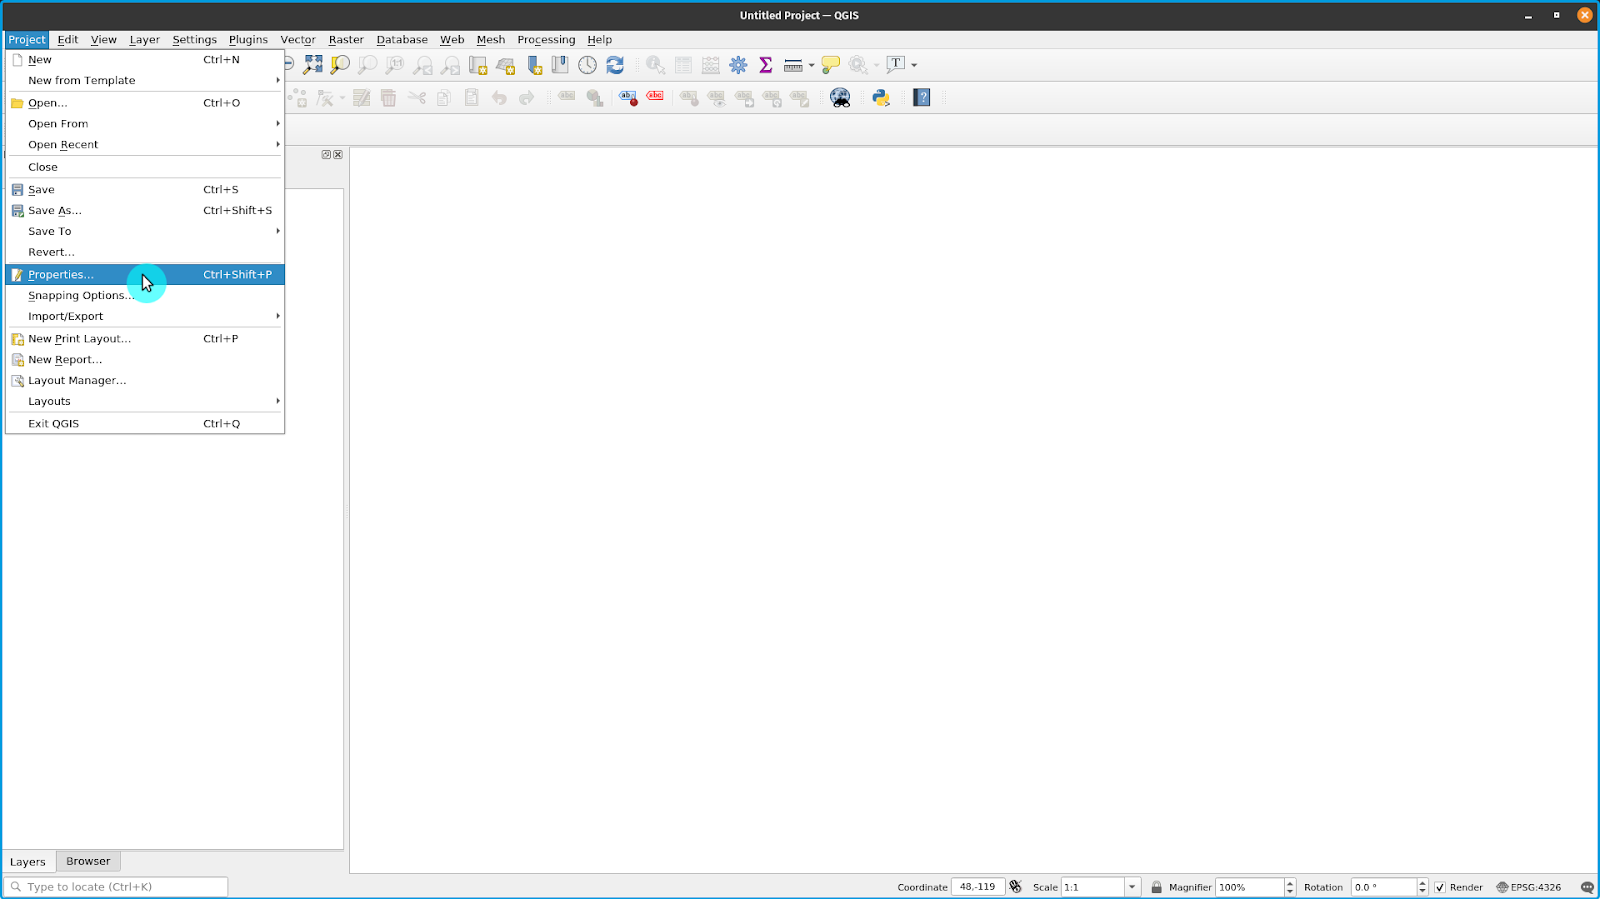Click Snapping Options... entry
1600x899 pixels.
[145, 296]
